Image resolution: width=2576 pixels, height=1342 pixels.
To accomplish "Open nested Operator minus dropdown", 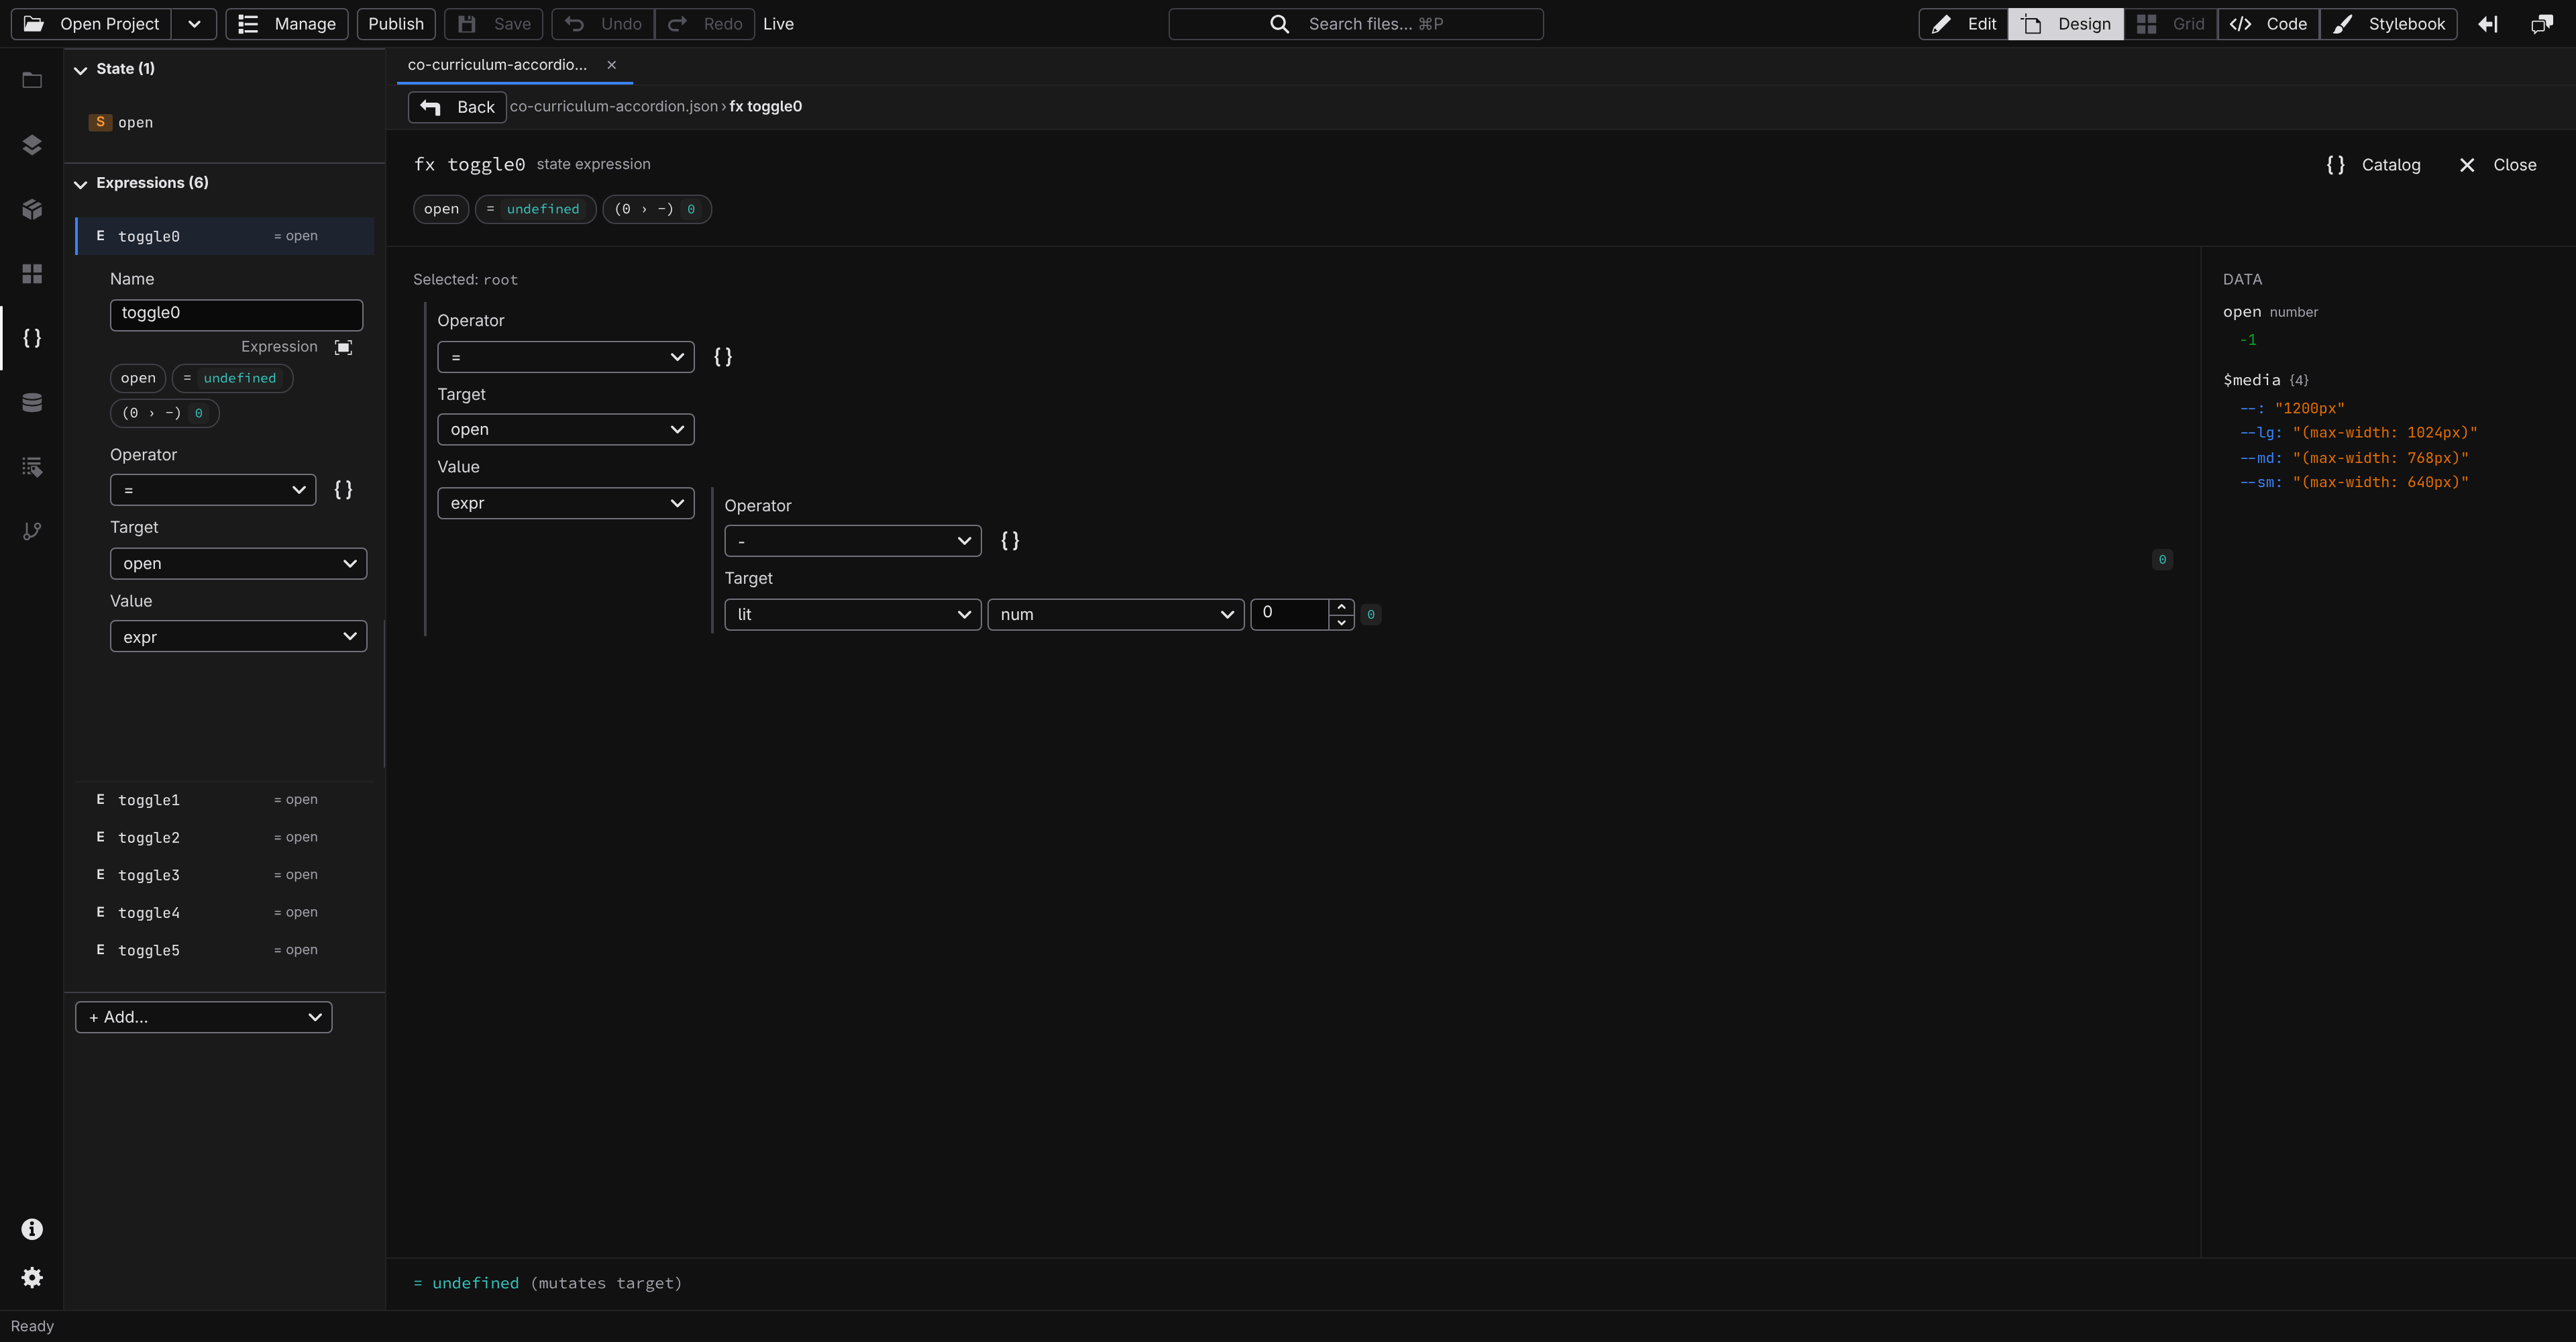I will (x=853, y=541).
